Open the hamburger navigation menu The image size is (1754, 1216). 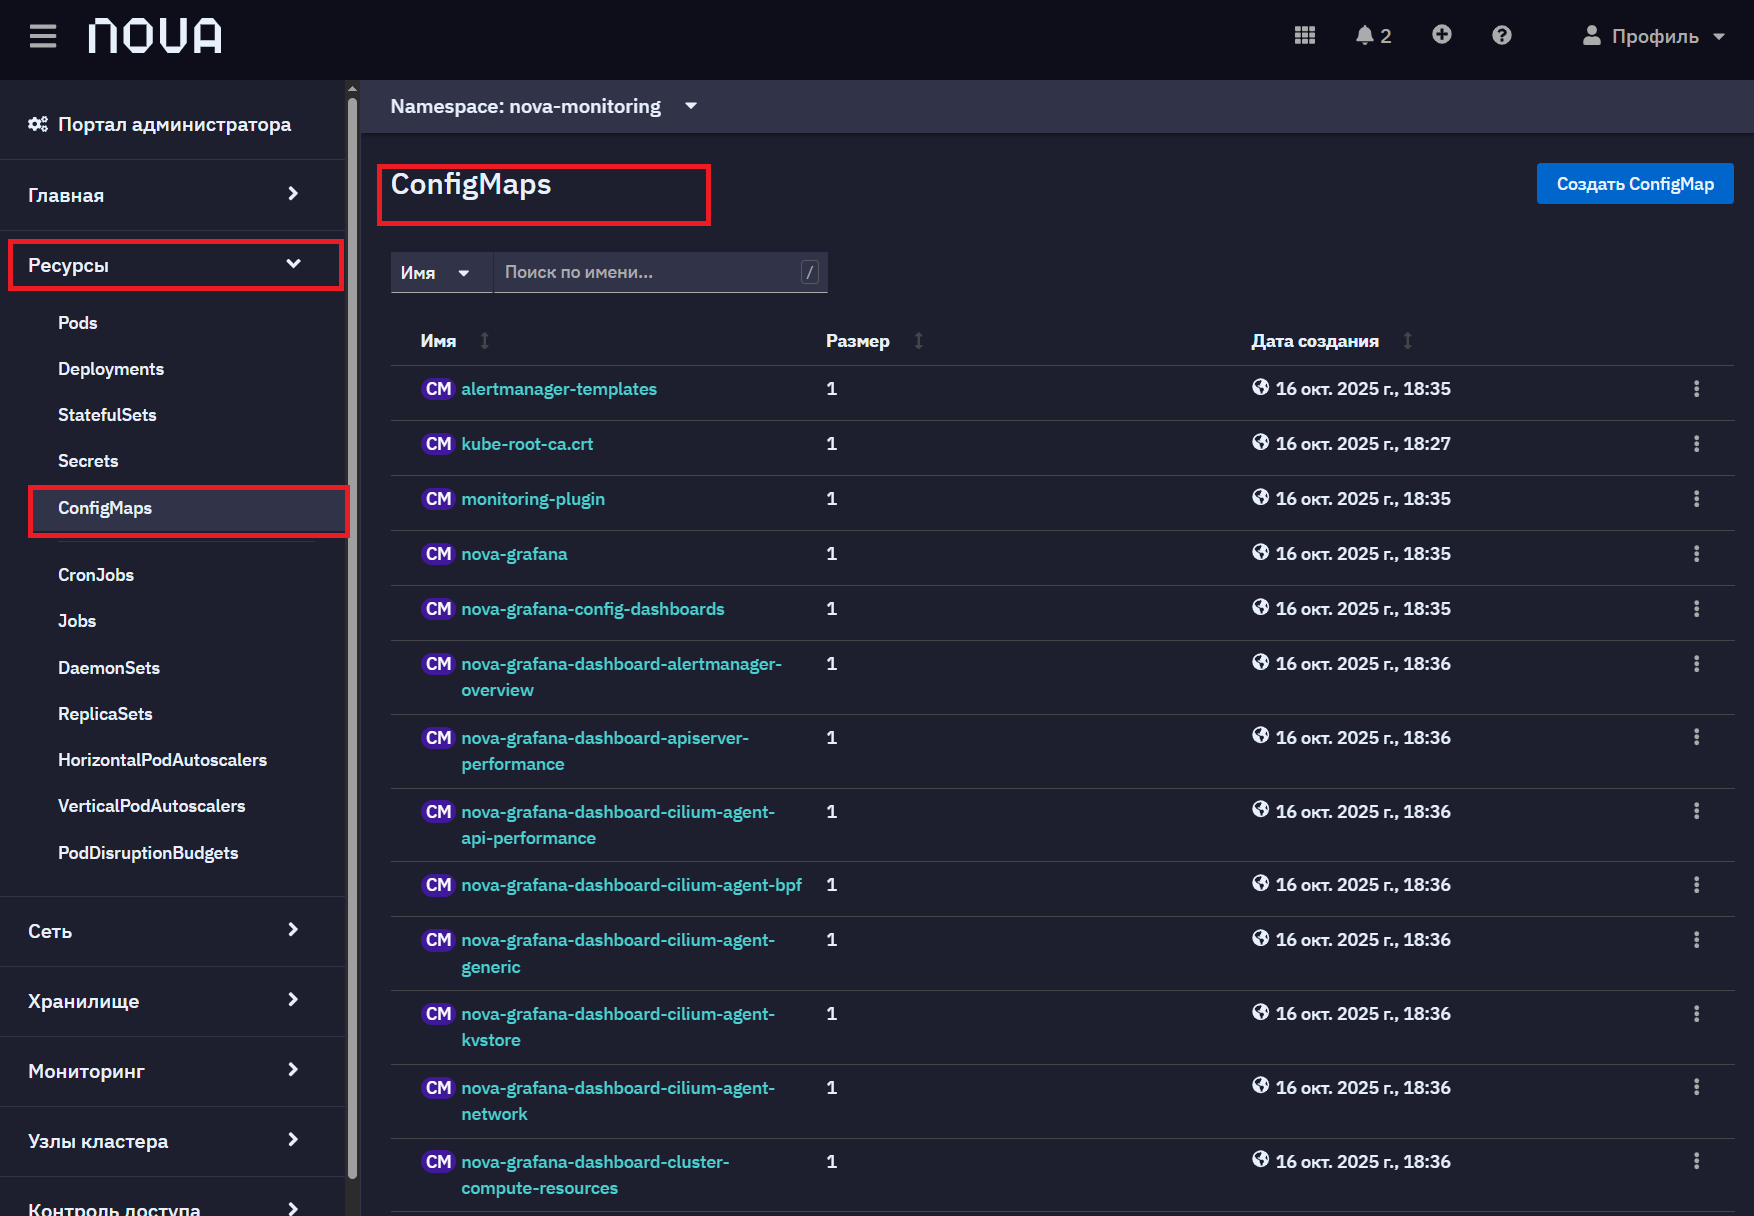[x=43, y=36]
